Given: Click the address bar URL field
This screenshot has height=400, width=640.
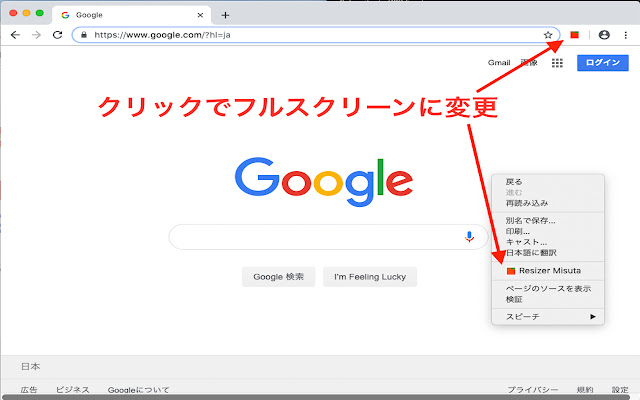Looking at the screenshot, I should (316, 35).
